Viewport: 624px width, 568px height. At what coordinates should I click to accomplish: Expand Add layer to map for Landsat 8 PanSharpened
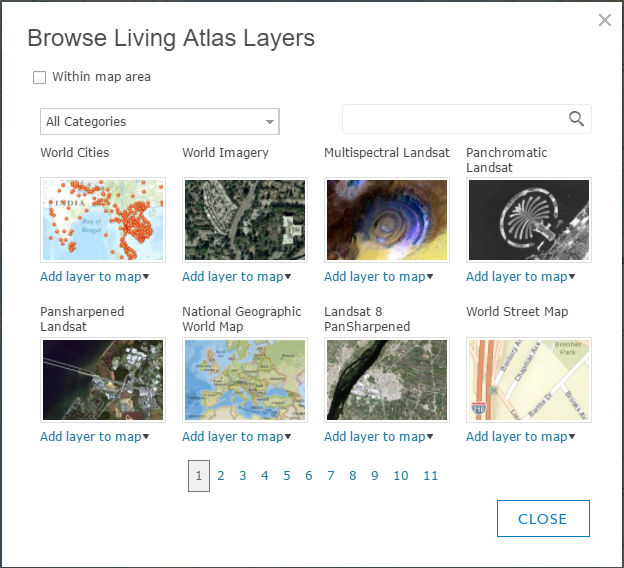pos(378,437)
